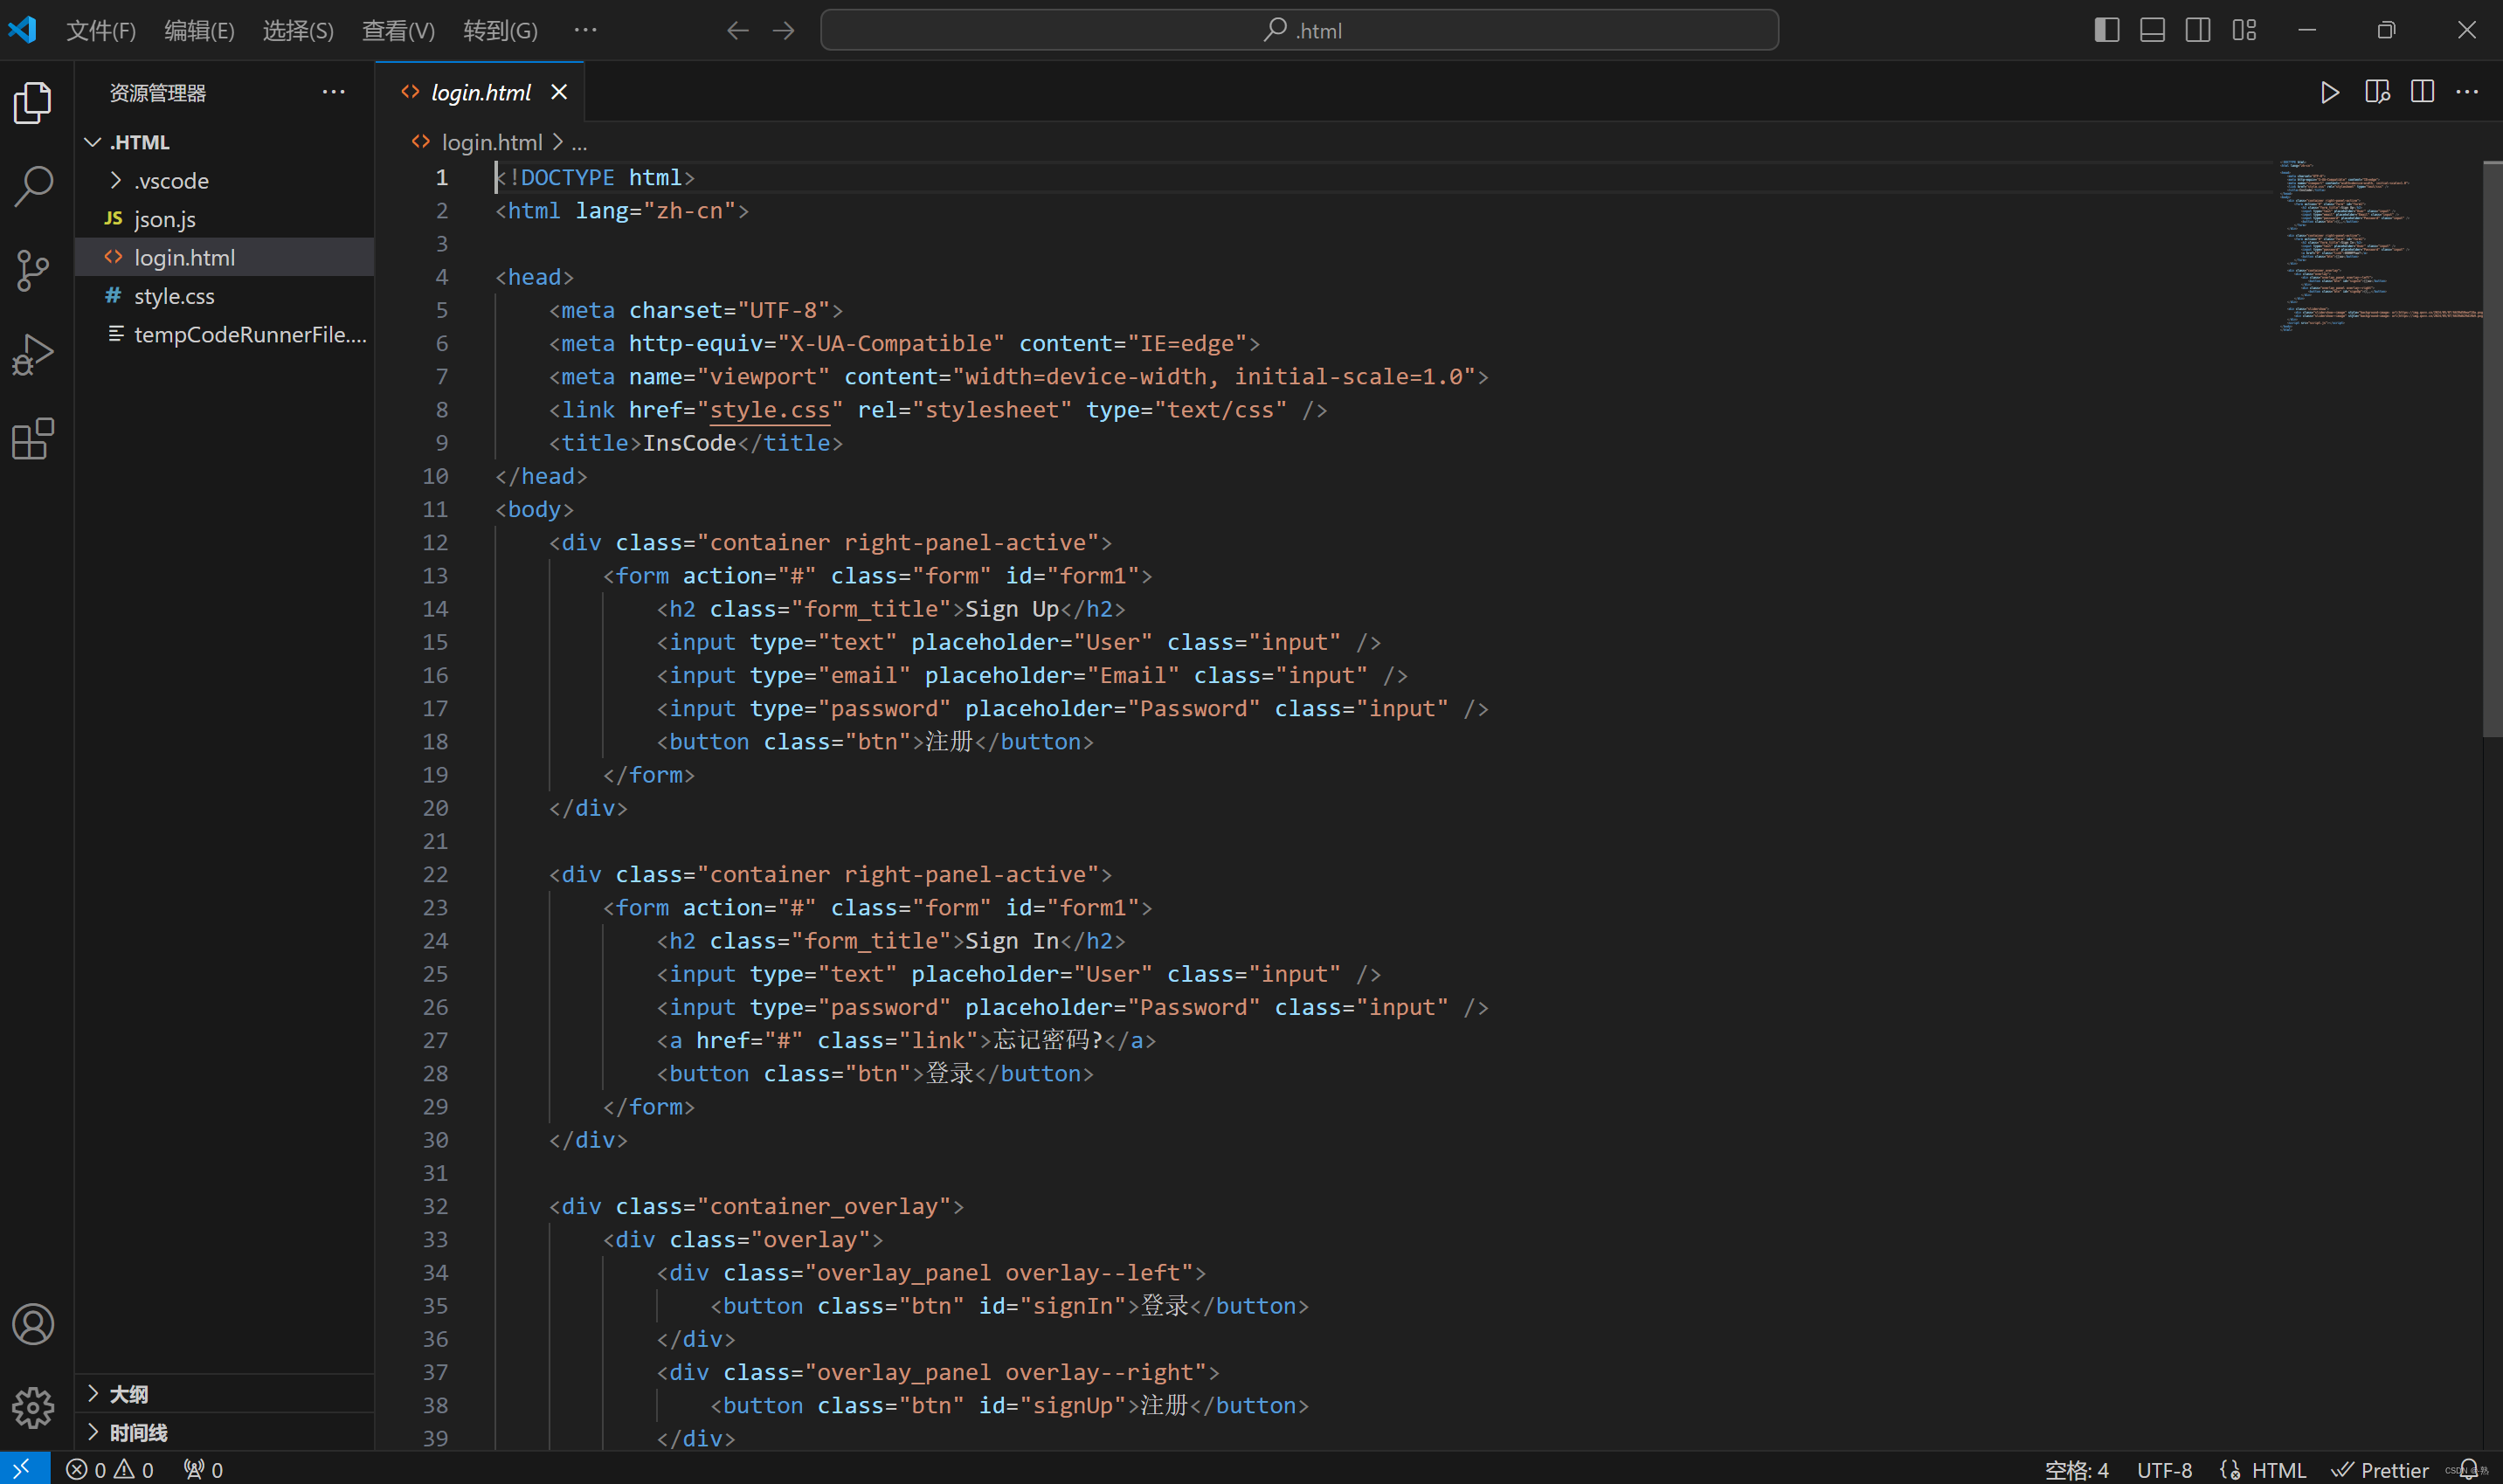Click the 忘记密码? link text on line 27
Image resolution: width=2503 pixels, height=1484 pixels.
point(1048,1040)
